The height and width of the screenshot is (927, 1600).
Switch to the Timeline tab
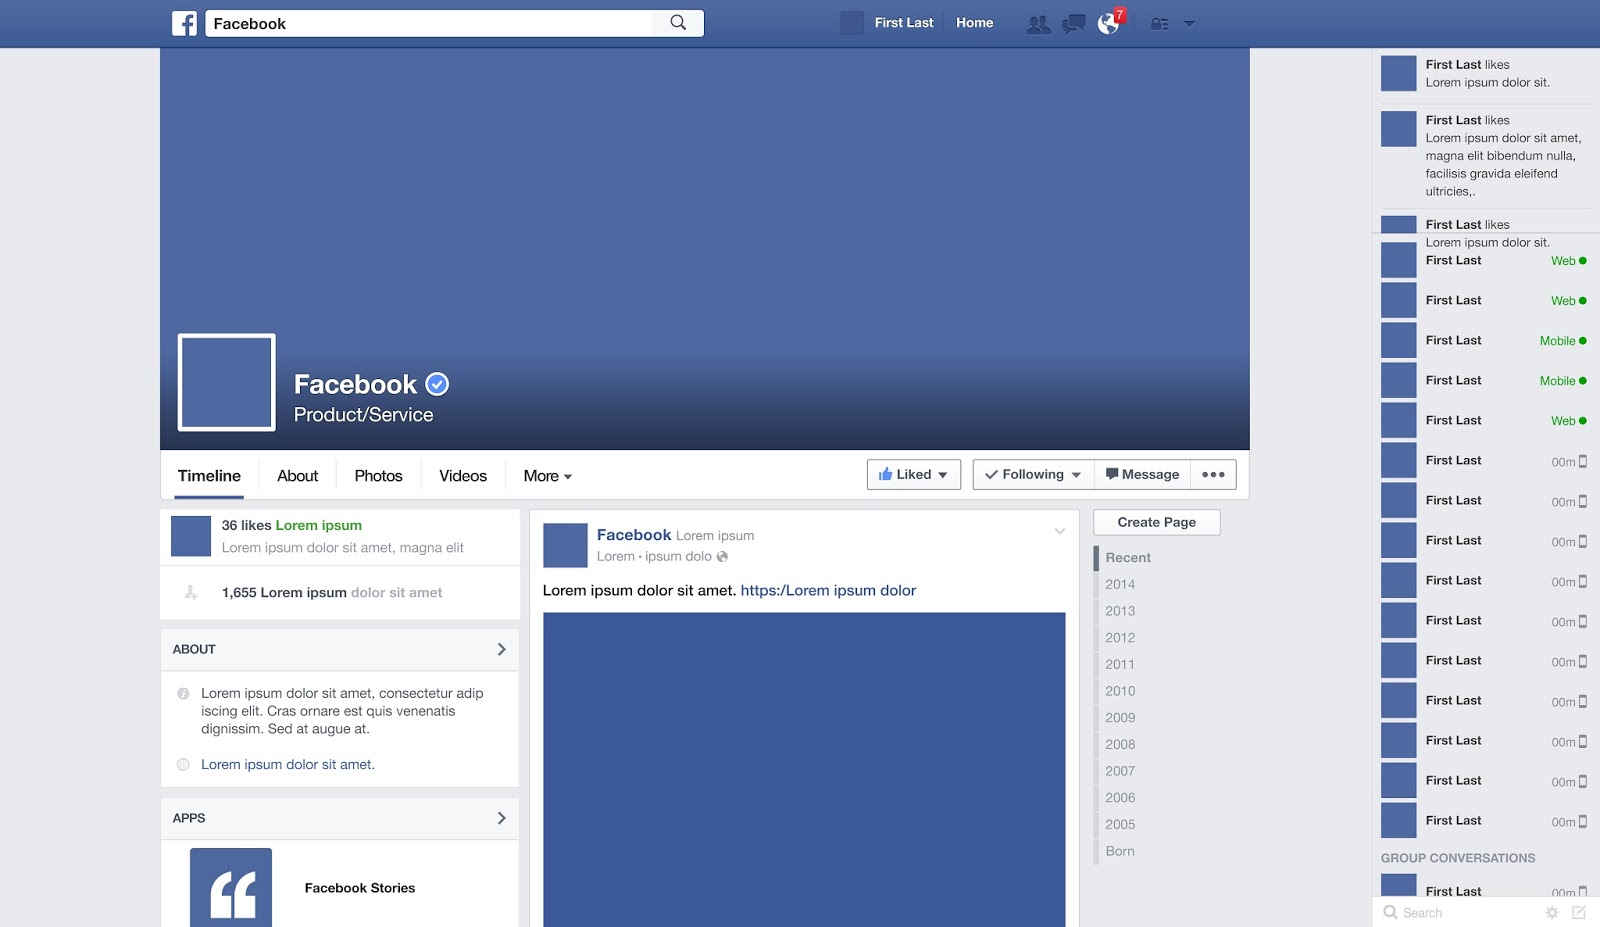pyautogui.click(x=209, y=476)
